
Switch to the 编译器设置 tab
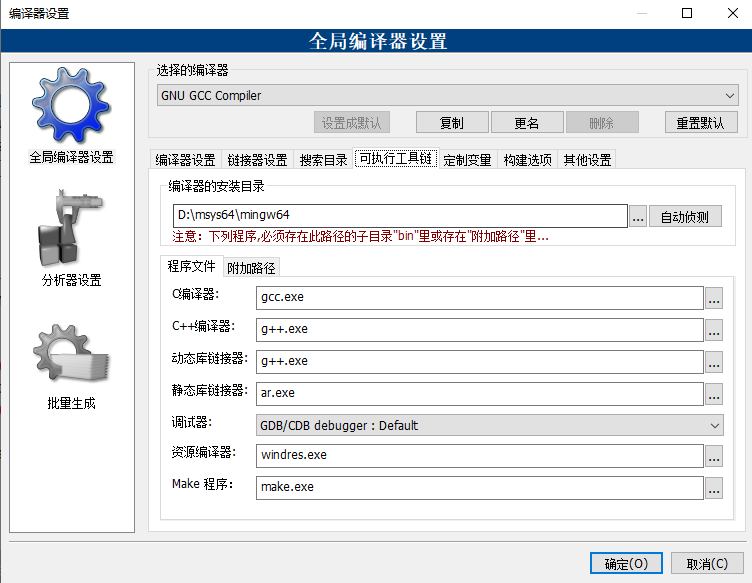185,160
